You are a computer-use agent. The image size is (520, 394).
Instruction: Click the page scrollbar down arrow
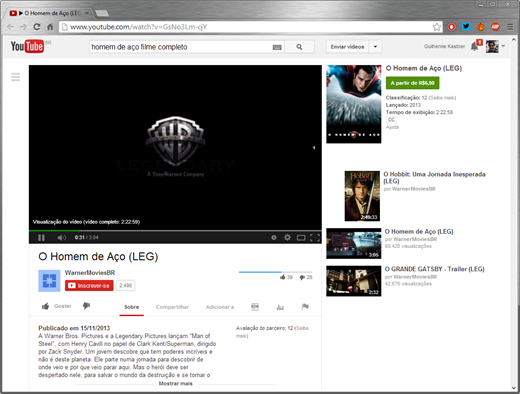click(x=514, y=388)
